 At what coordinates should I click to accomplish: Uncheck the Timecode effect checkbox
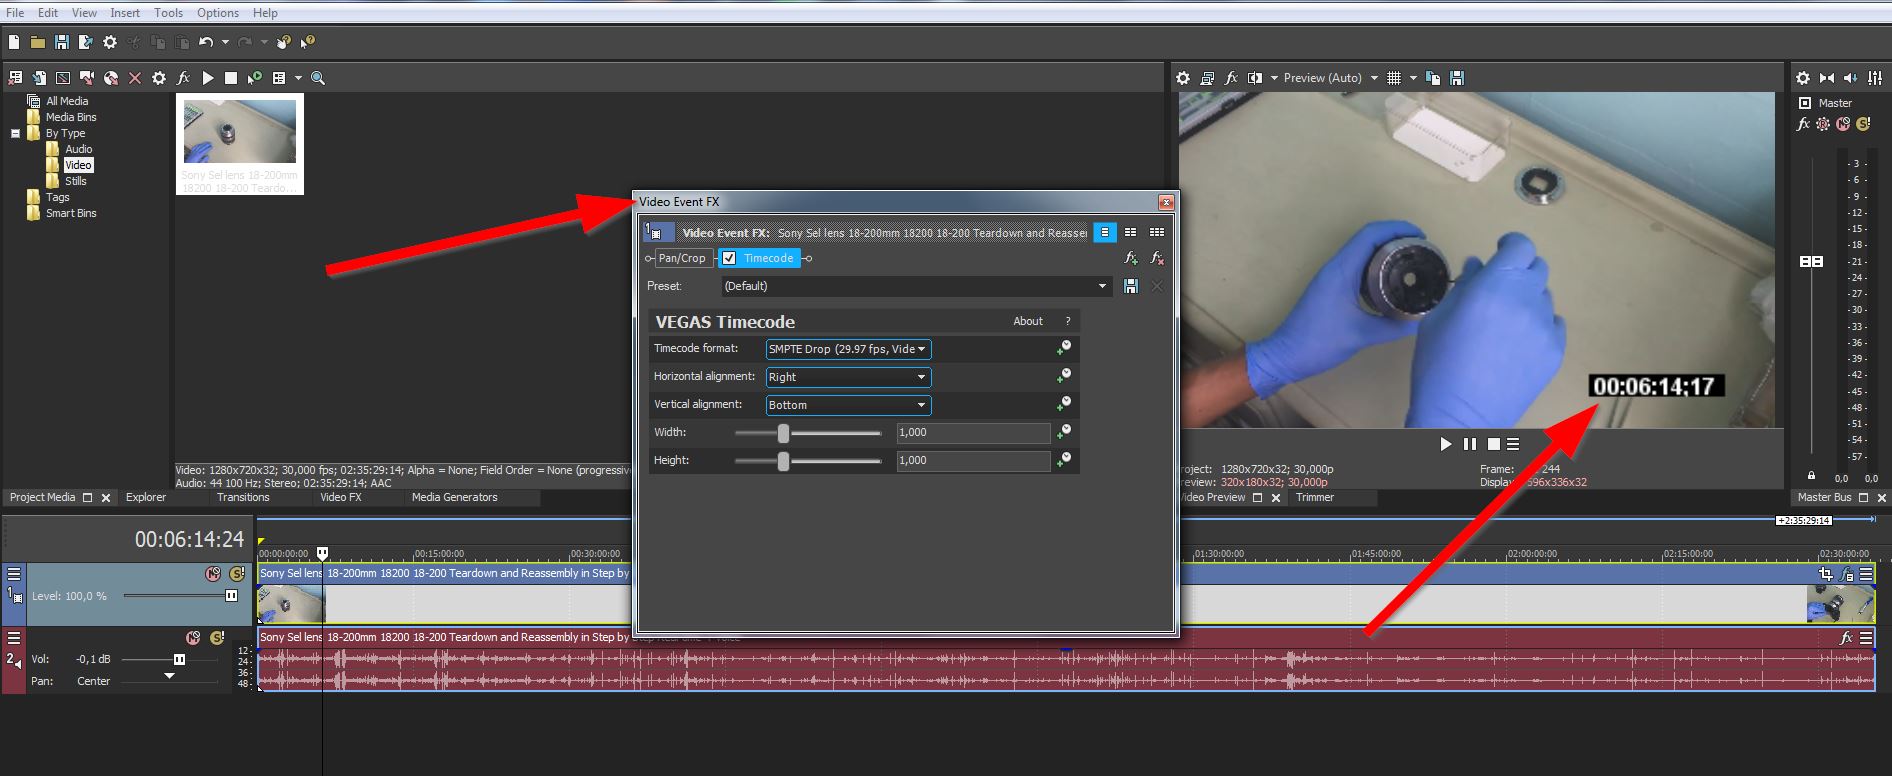730,258
